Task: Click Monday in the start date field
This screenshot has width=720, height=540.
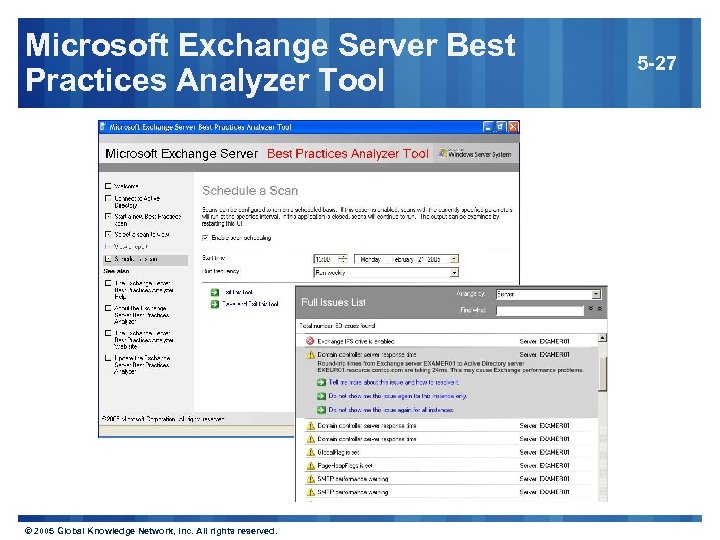Action: click(371, 259)
